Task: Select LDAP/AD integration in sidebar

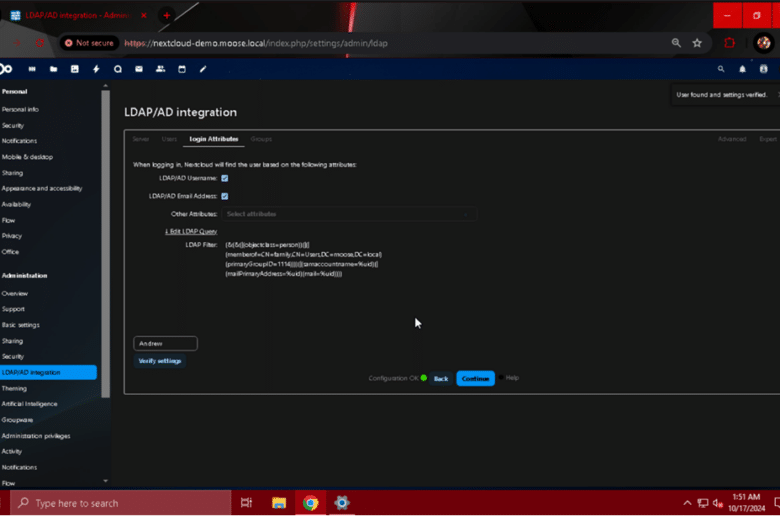Action: coord(47,372)
